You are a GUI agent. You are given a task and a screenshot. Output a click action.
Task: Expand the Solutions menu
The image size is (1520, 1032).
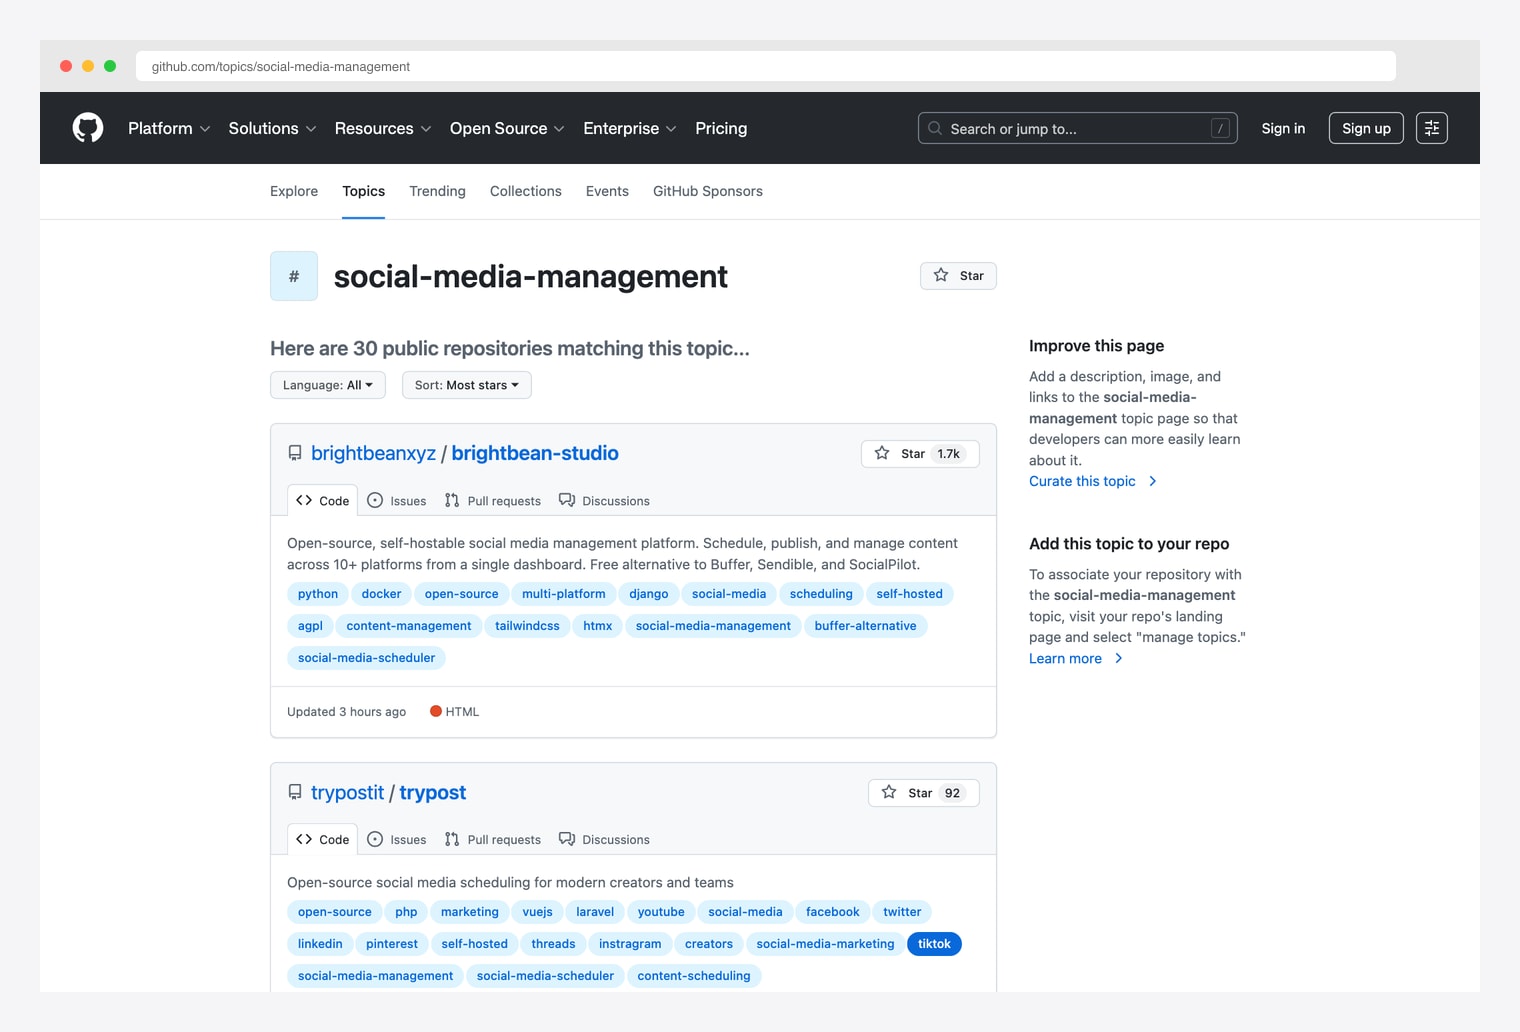coord(272,128)
